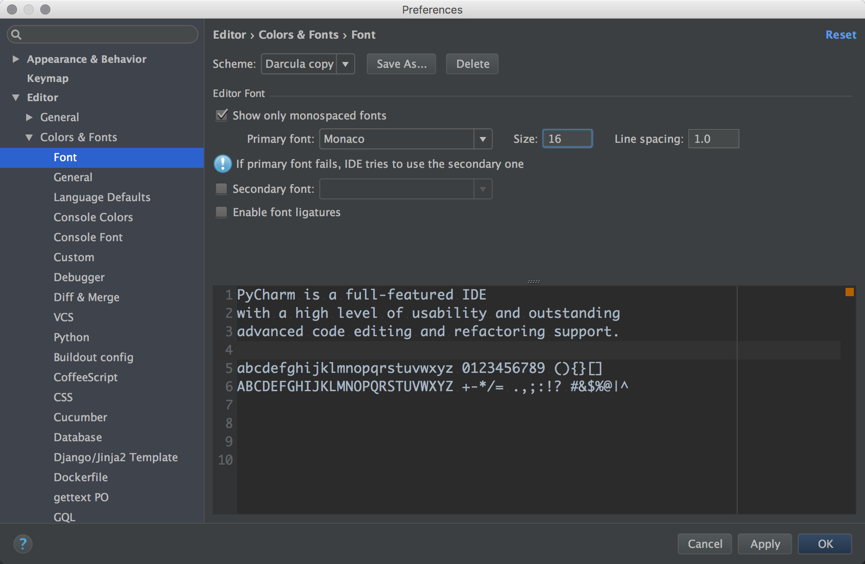This screenshot has height=564, width=865.
Task: Collapse the Colors & Fonts node
Action: tap(29, 137)
